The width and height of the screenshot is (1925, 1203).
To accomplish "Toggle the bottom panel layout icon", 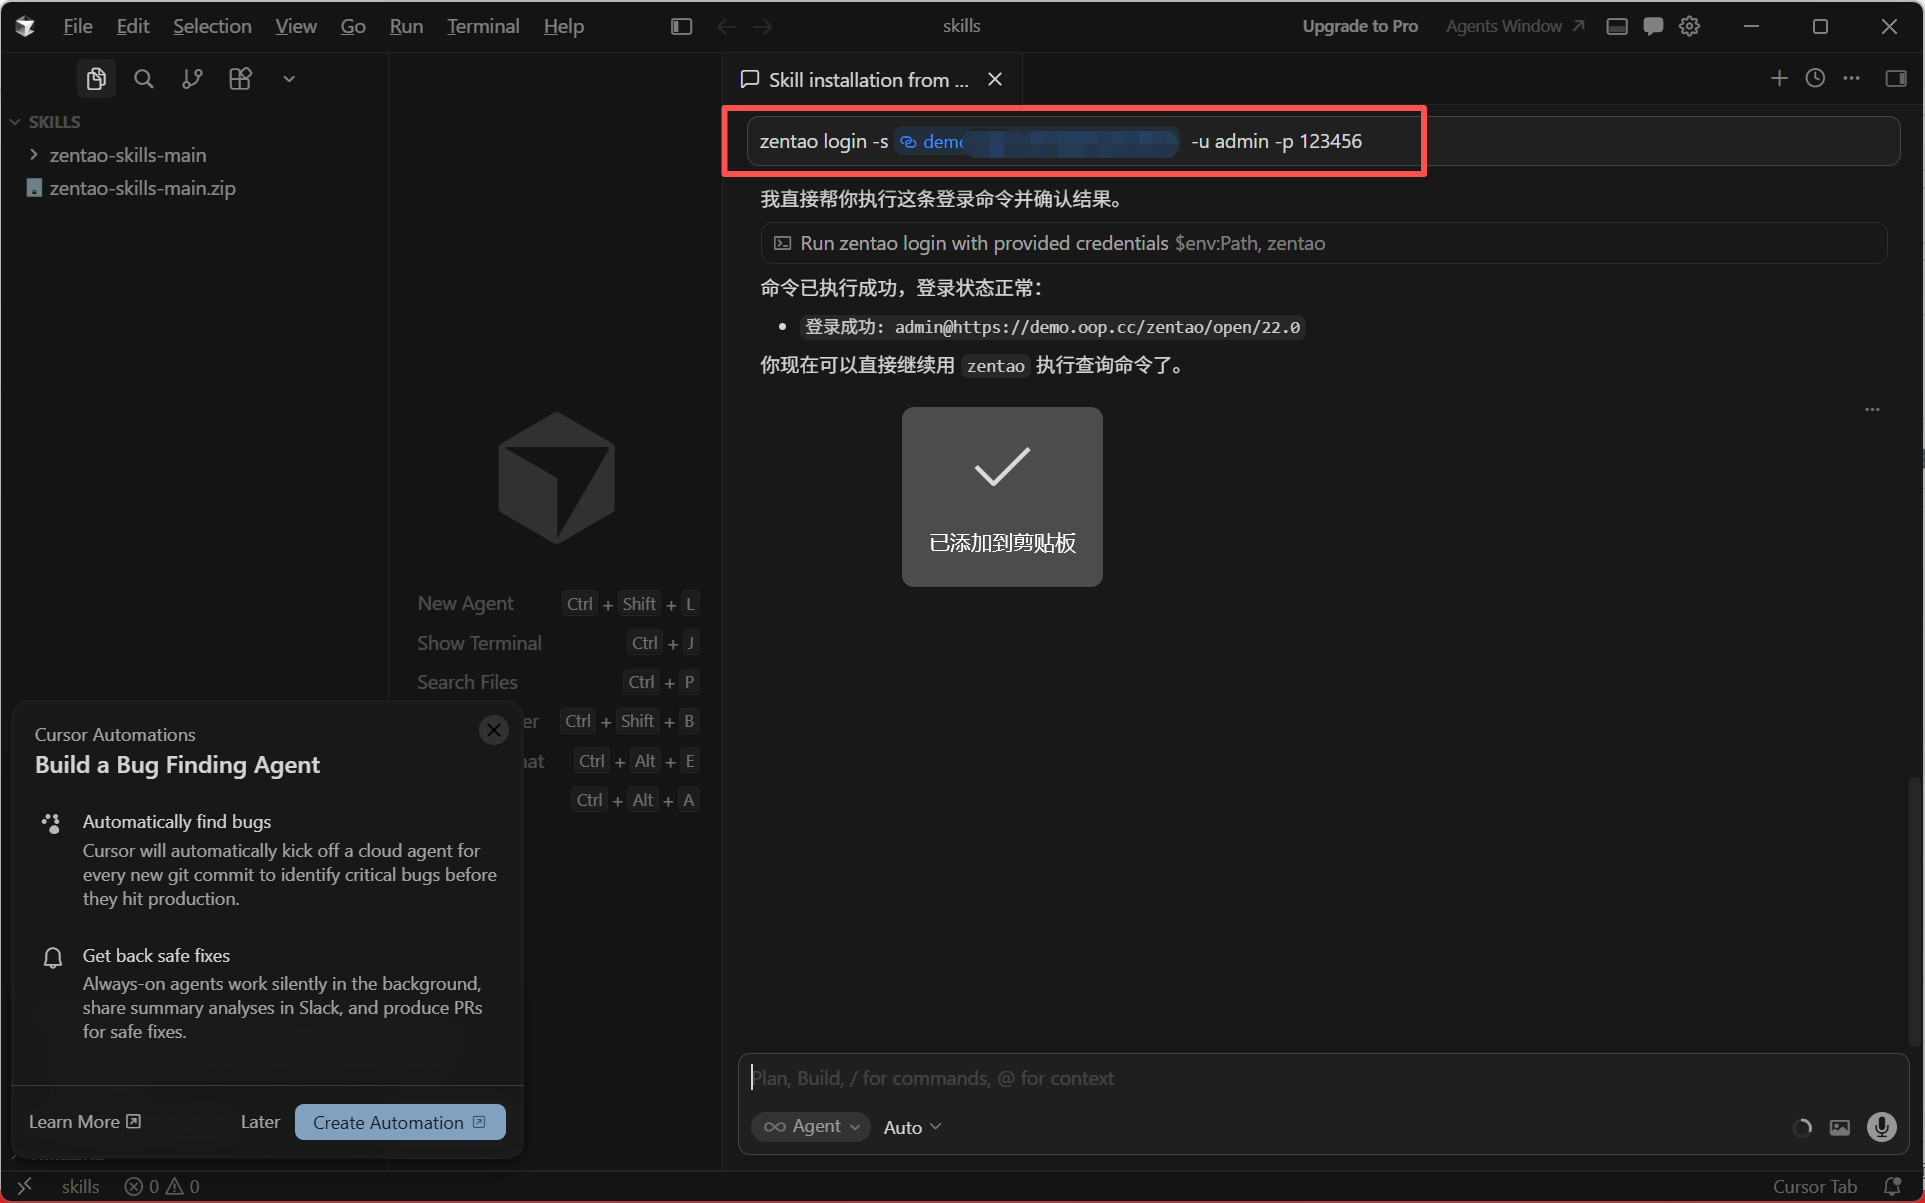I will click(1617, 27).
